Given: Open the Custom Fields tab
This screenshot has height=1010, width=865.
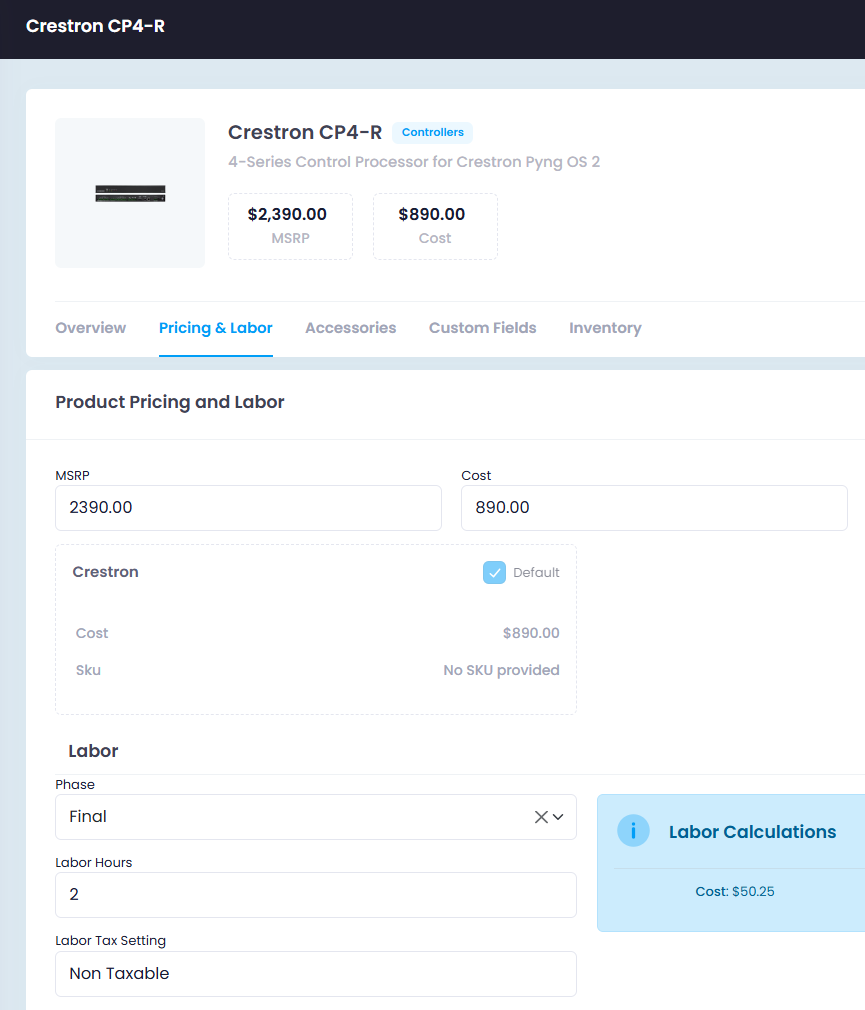Looking at the screenshot, I should (482, 328).
